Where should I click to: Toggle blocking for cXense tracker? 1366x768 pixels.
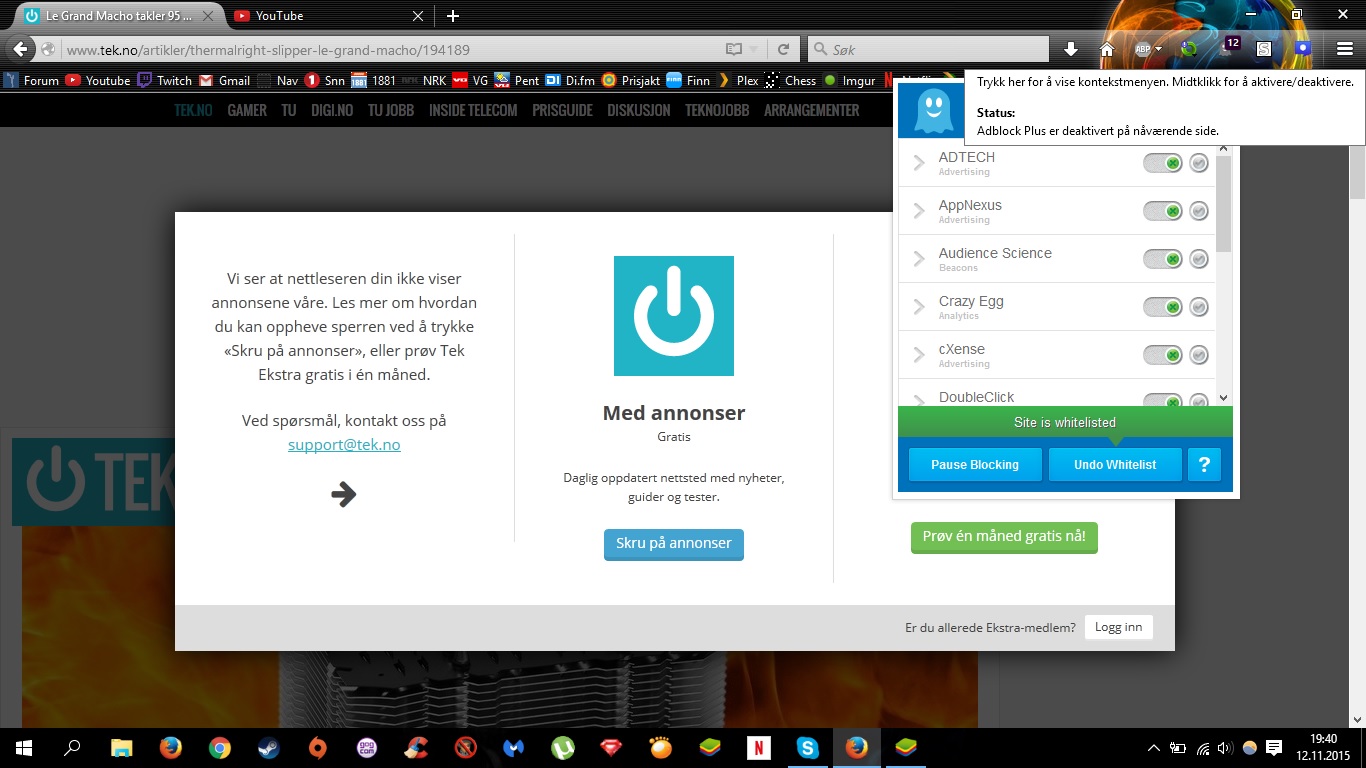[1163, 355]
